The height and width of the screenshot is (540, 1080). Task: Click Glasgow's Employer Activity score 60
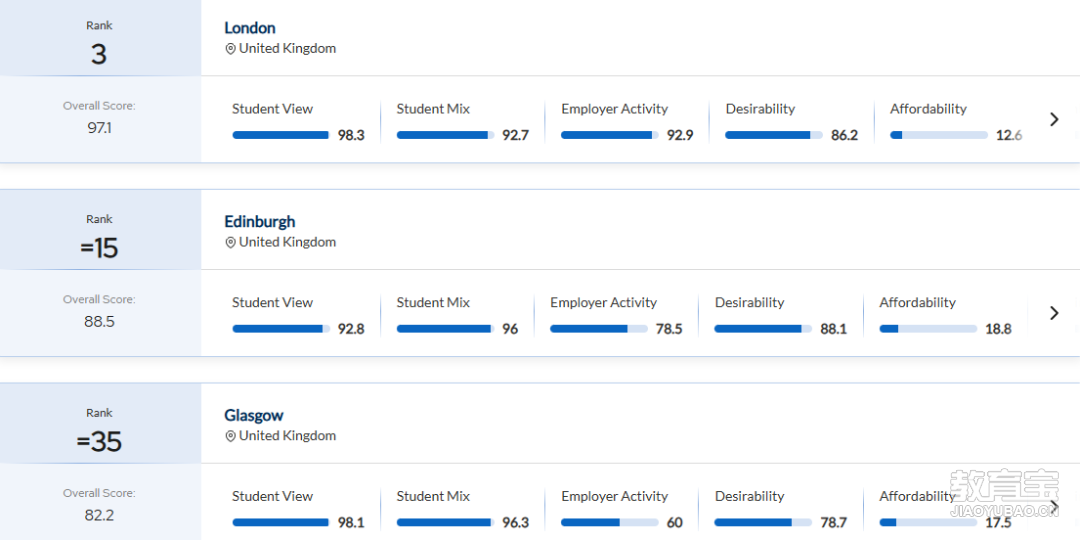tap(674, 523)
